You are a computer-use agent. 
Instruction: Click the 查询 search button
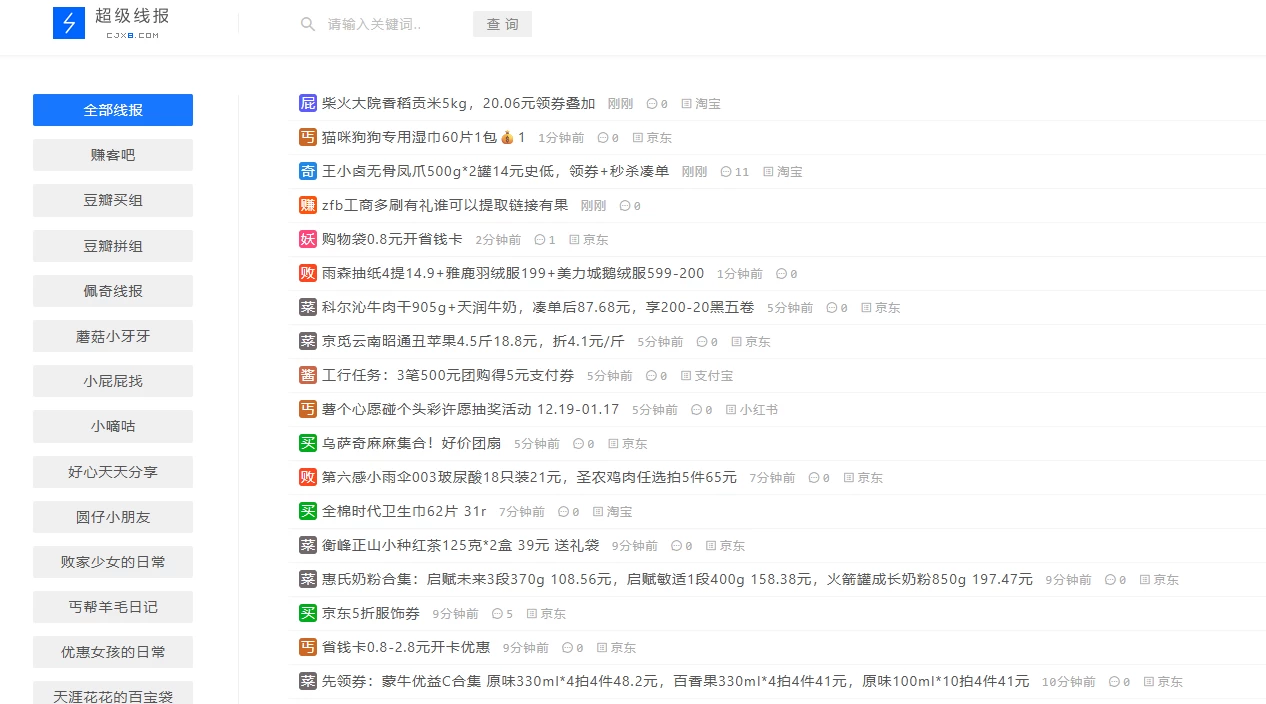tap(502, 23)
